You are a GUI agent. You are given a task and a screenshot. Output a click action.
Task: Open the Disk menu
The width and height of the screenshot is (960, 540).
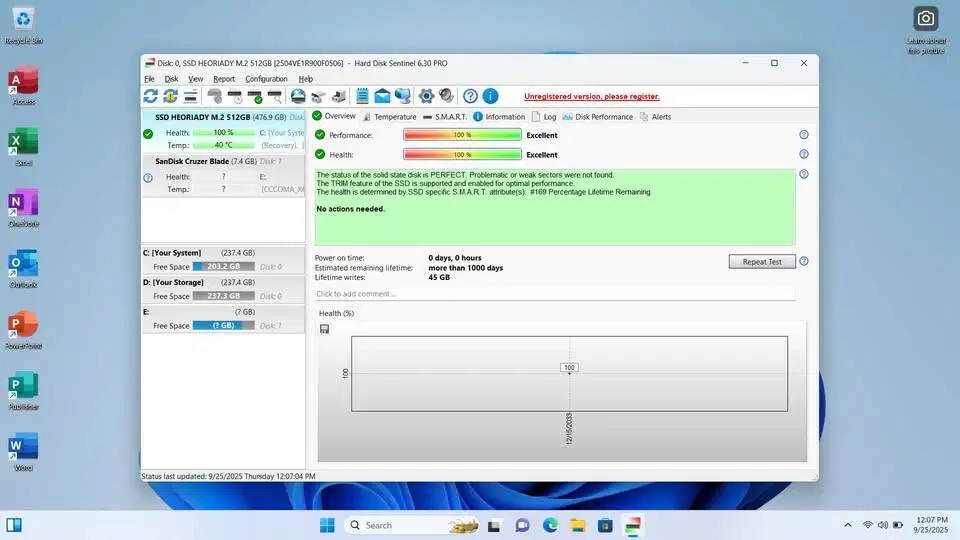click(171, 79)
